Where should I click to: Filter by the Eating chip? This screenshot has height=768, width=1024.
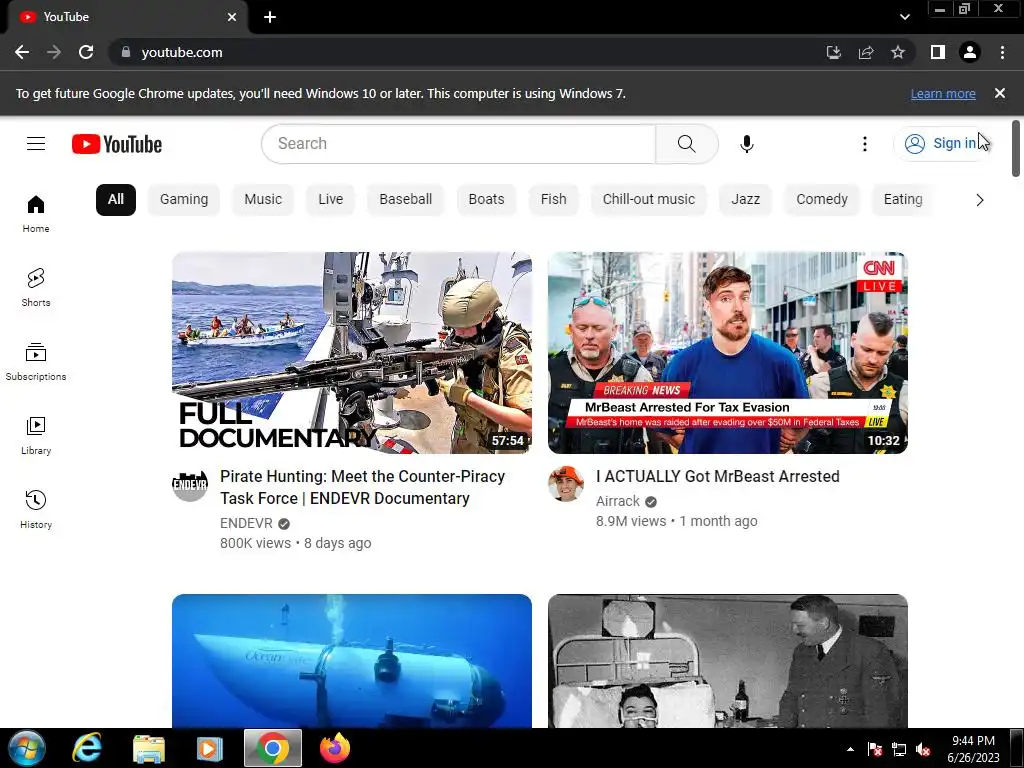pyautogui.click(x=903, y=200)
